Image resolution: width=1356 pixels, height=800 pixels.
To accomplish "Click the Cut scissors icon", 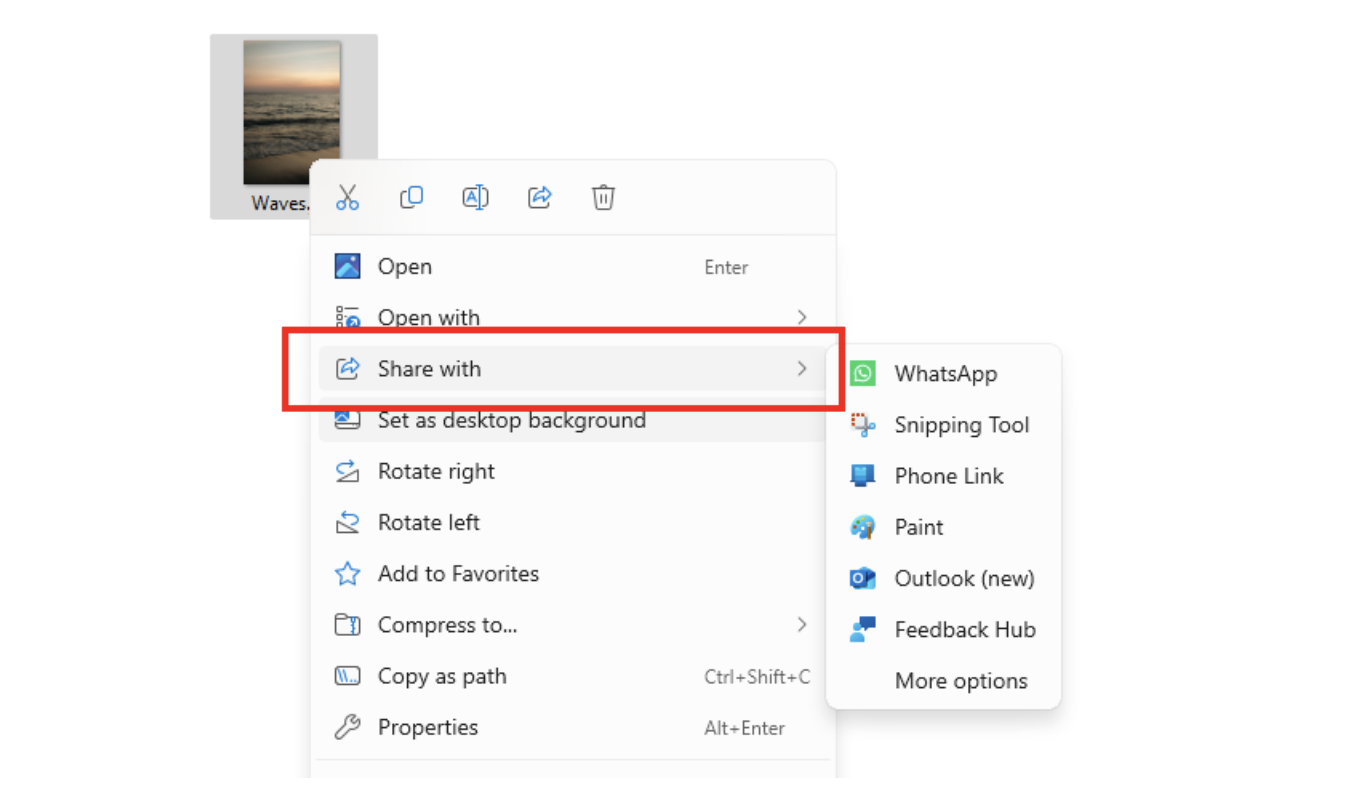I will 347,197.
